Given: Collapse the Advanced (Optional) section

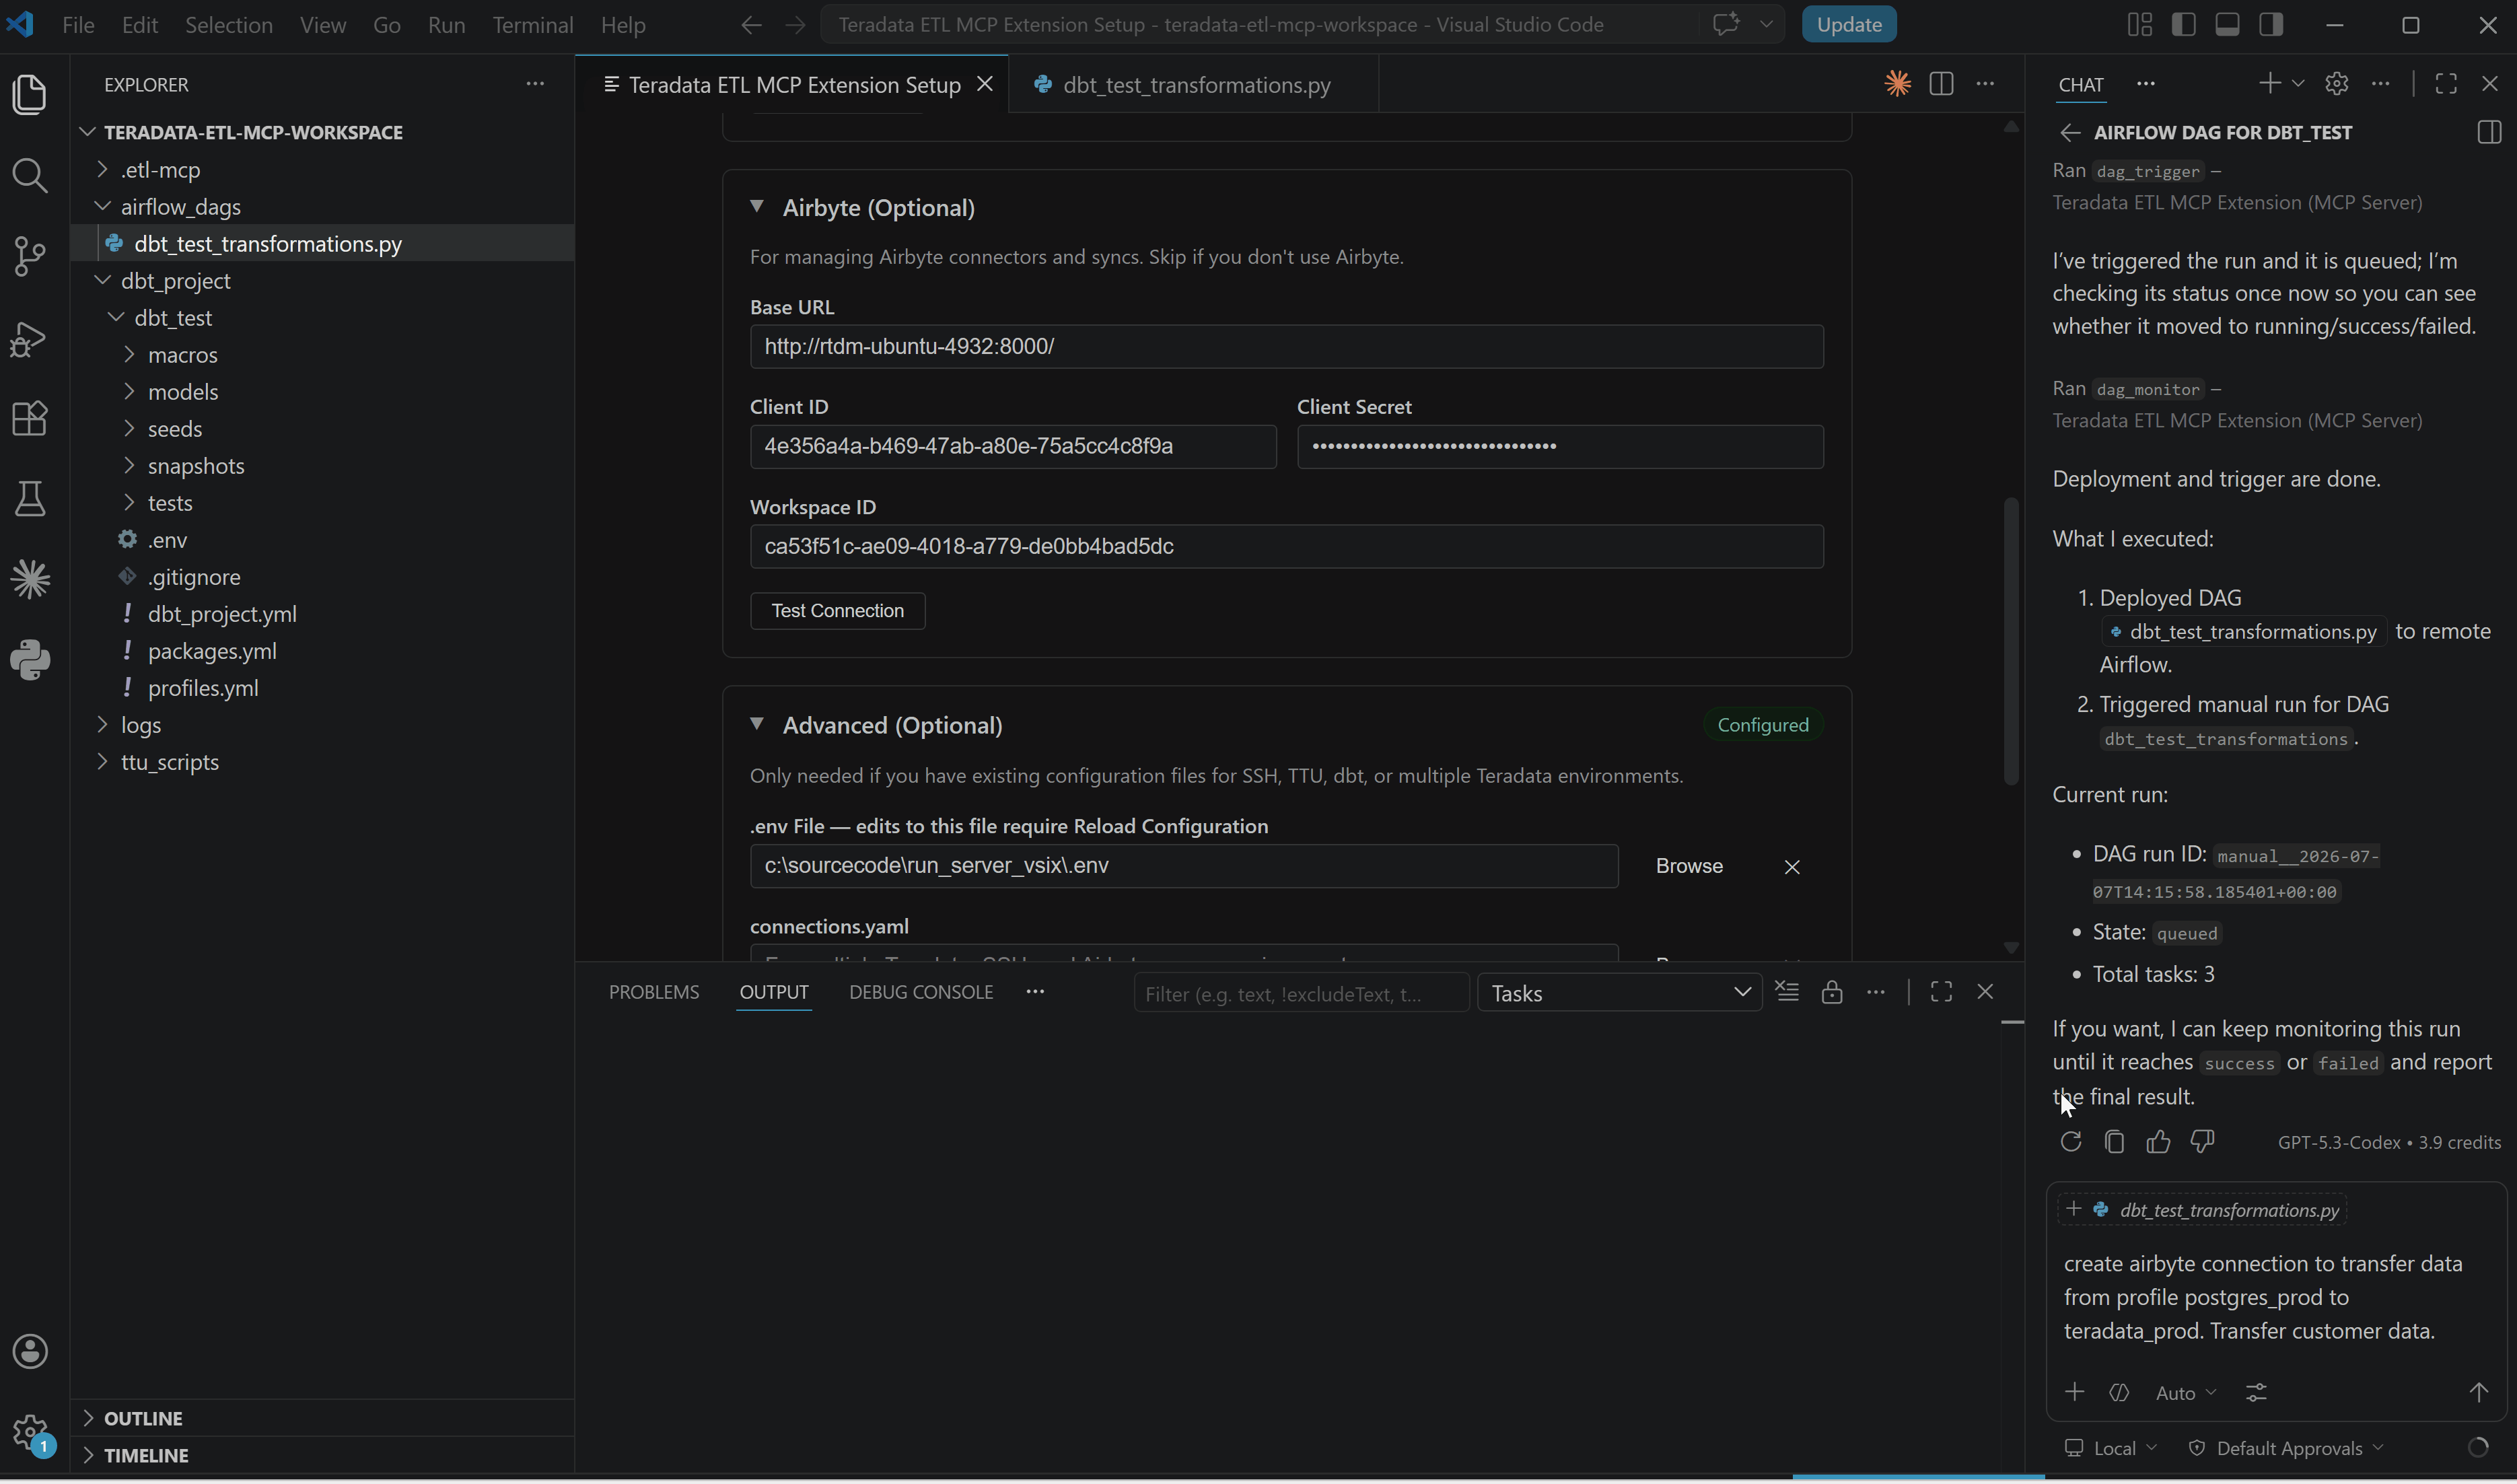Looking at the screenshot, I should click(757, 724).
